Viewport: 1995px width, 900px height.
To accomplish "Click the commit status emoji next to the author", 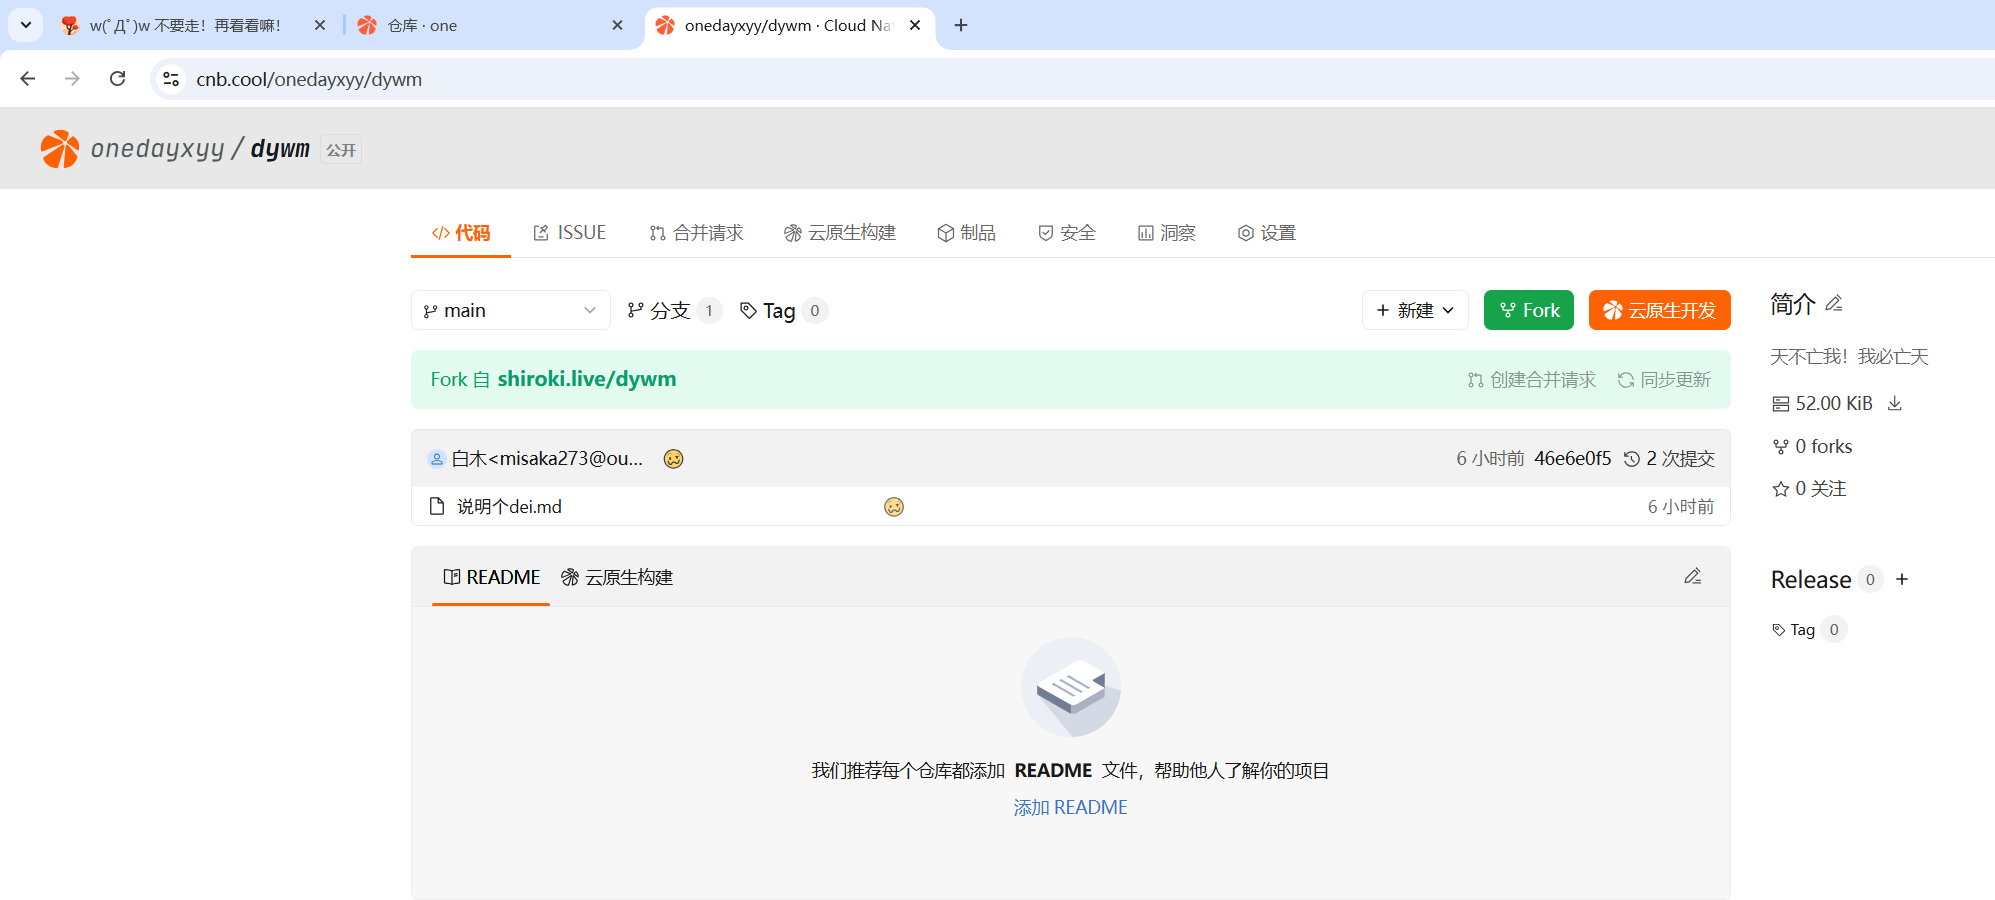I will point(673,459).
